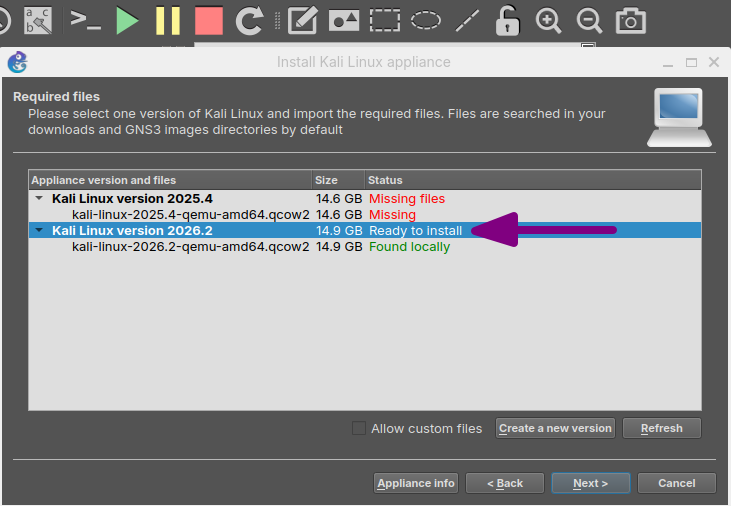Click the Next button
Screen dimensions: 731x506
591,483
